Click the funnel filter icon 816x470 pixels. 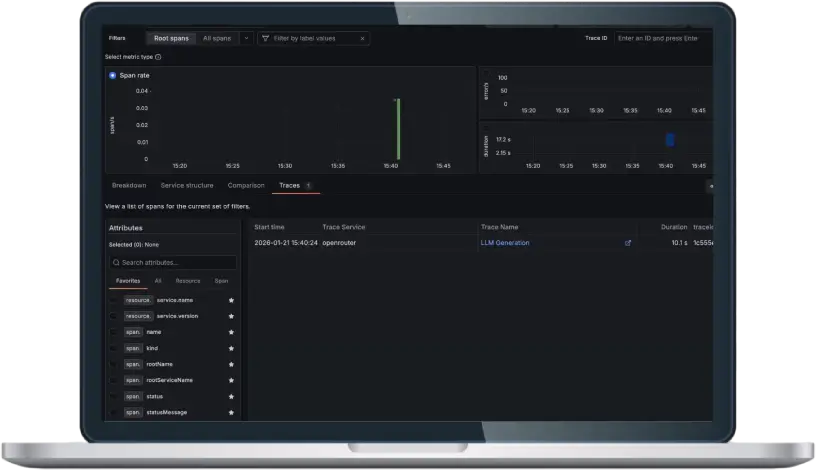click(265, 39)
